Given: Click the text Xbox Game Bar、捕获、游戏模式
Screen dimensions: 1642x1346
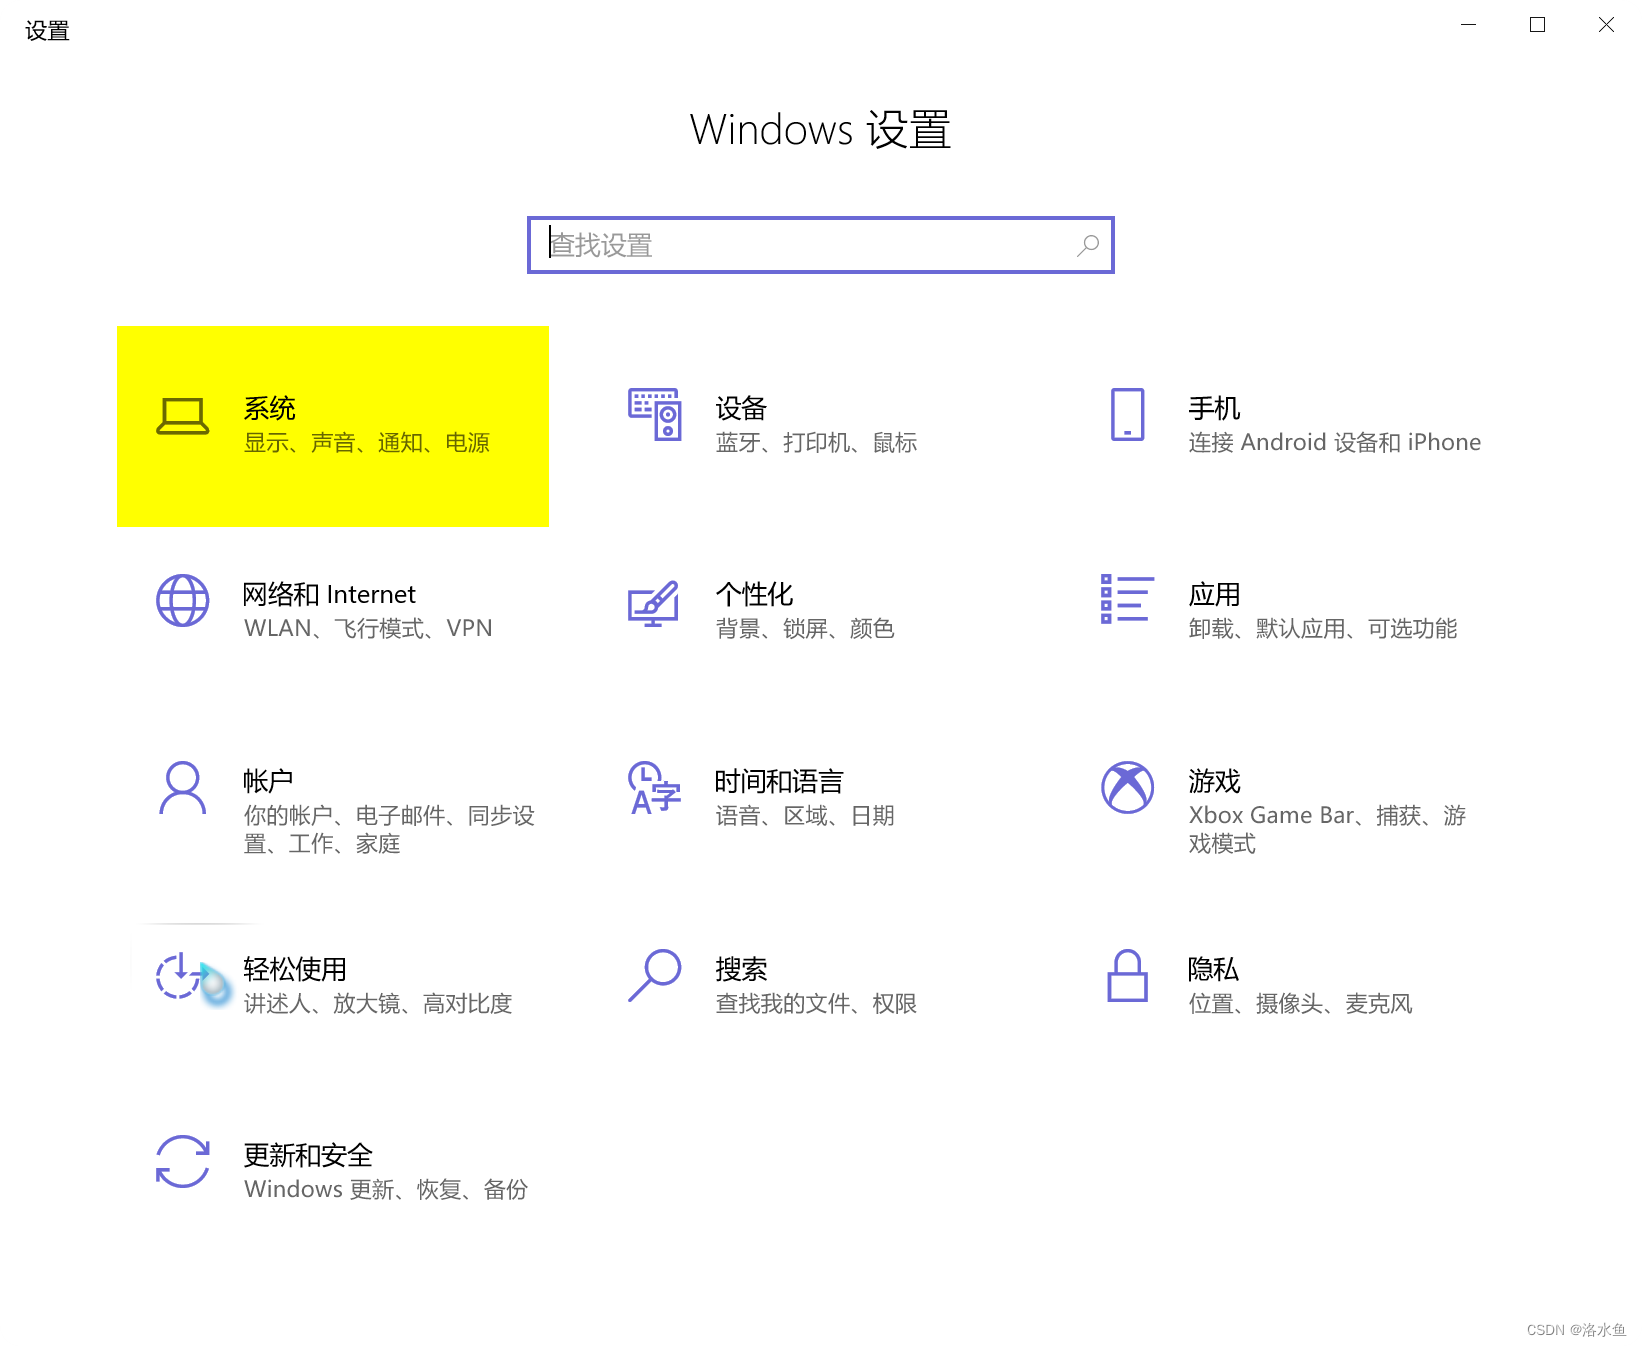Looking at the screenshot, I should pyautogui.click(x=1327, y=830).
